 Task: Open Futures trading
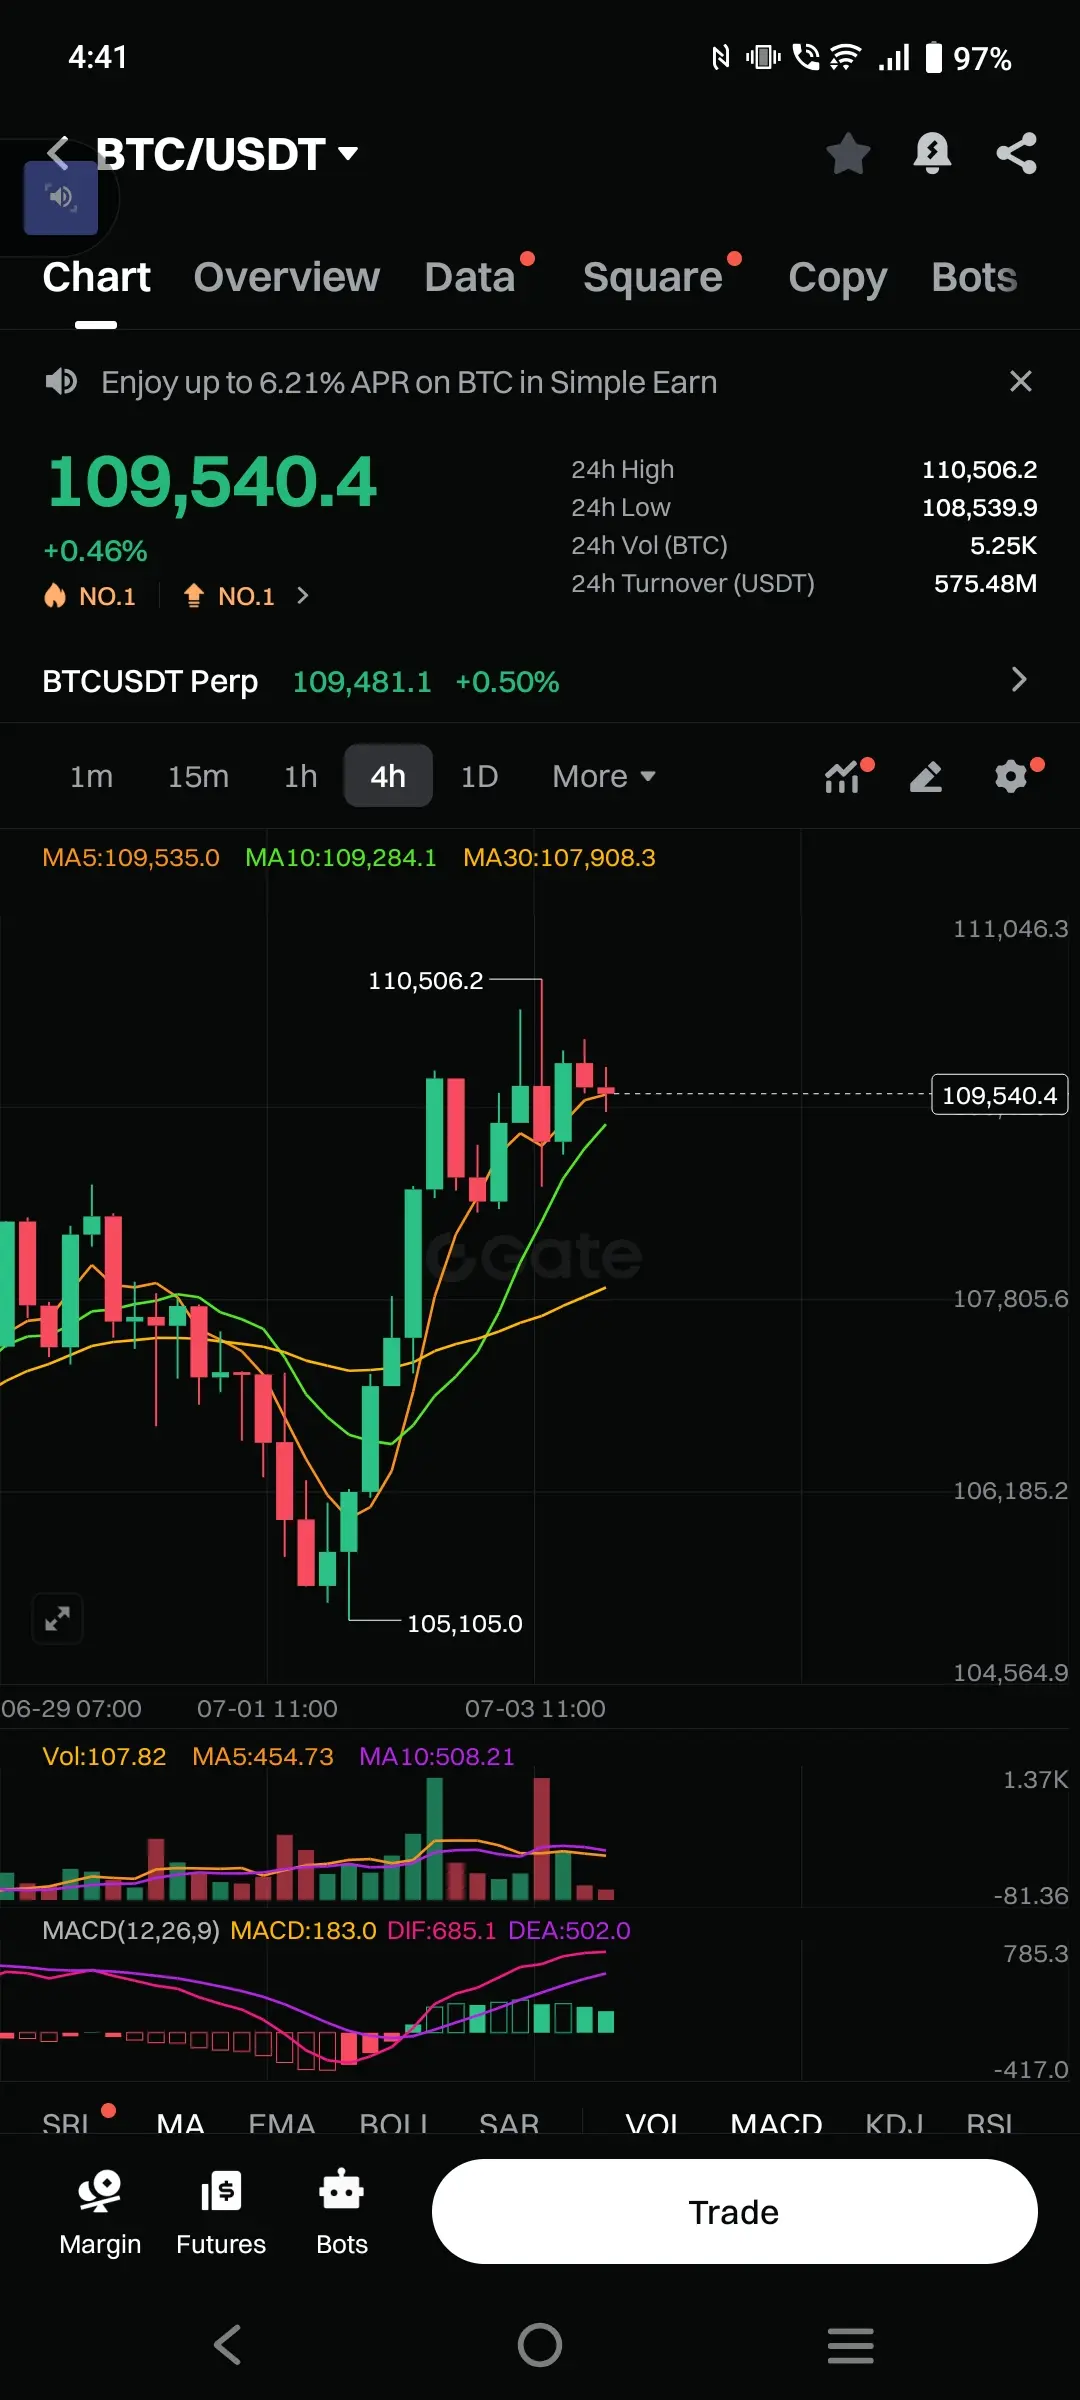221,2212
